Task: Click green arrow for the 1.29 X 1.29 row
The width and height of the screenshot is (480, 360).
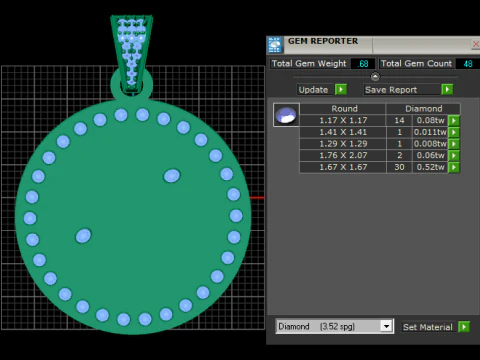Action: tap(454, 144)
